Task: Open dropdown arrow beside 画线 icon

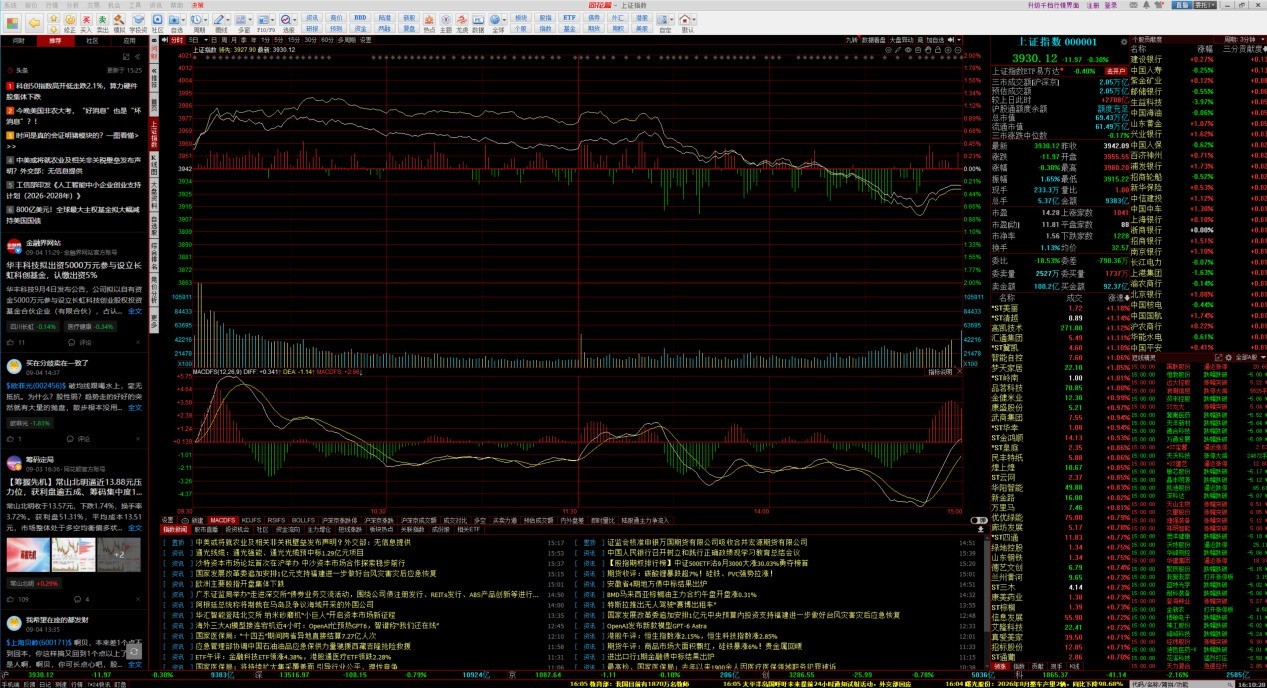Action: point(229,20)
